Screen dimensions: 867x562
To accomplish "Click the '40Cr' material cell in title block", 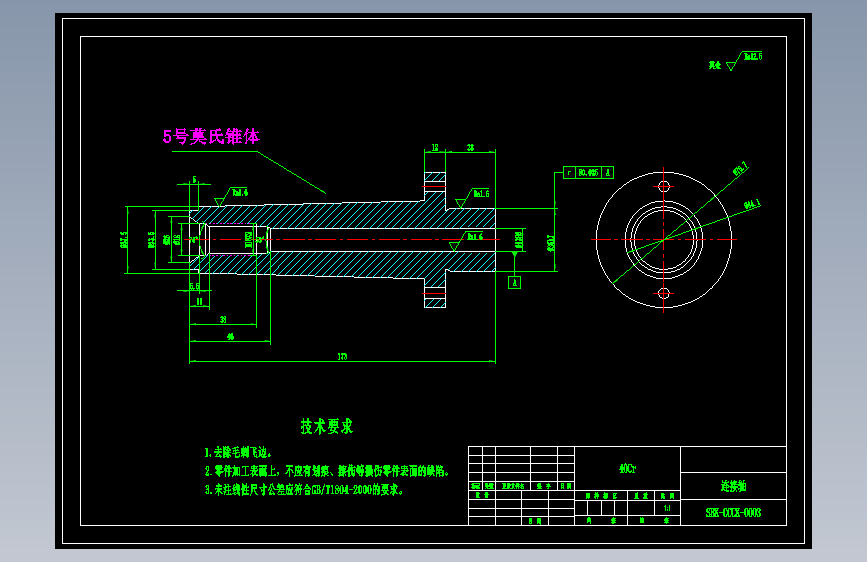I will point(628,469).
